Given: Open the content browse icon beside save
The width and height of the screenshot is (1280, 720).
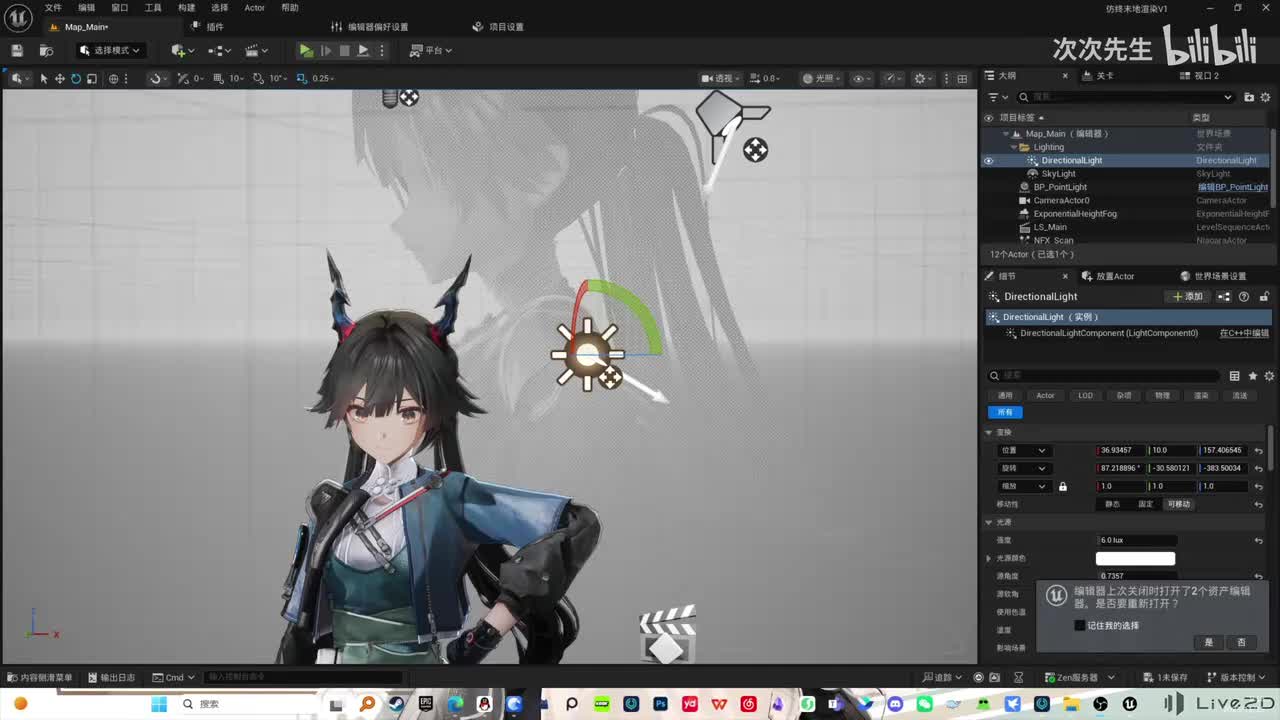Looking at the screenshot, I should click(46, 50).
